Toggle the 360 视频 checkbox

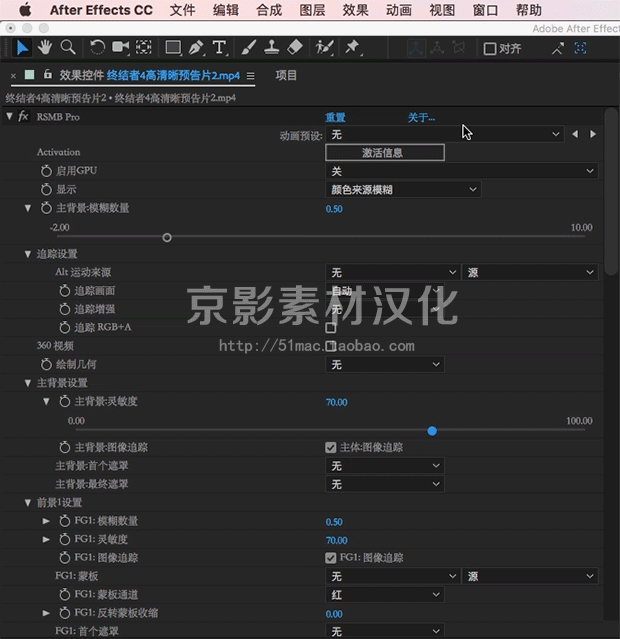331,346
